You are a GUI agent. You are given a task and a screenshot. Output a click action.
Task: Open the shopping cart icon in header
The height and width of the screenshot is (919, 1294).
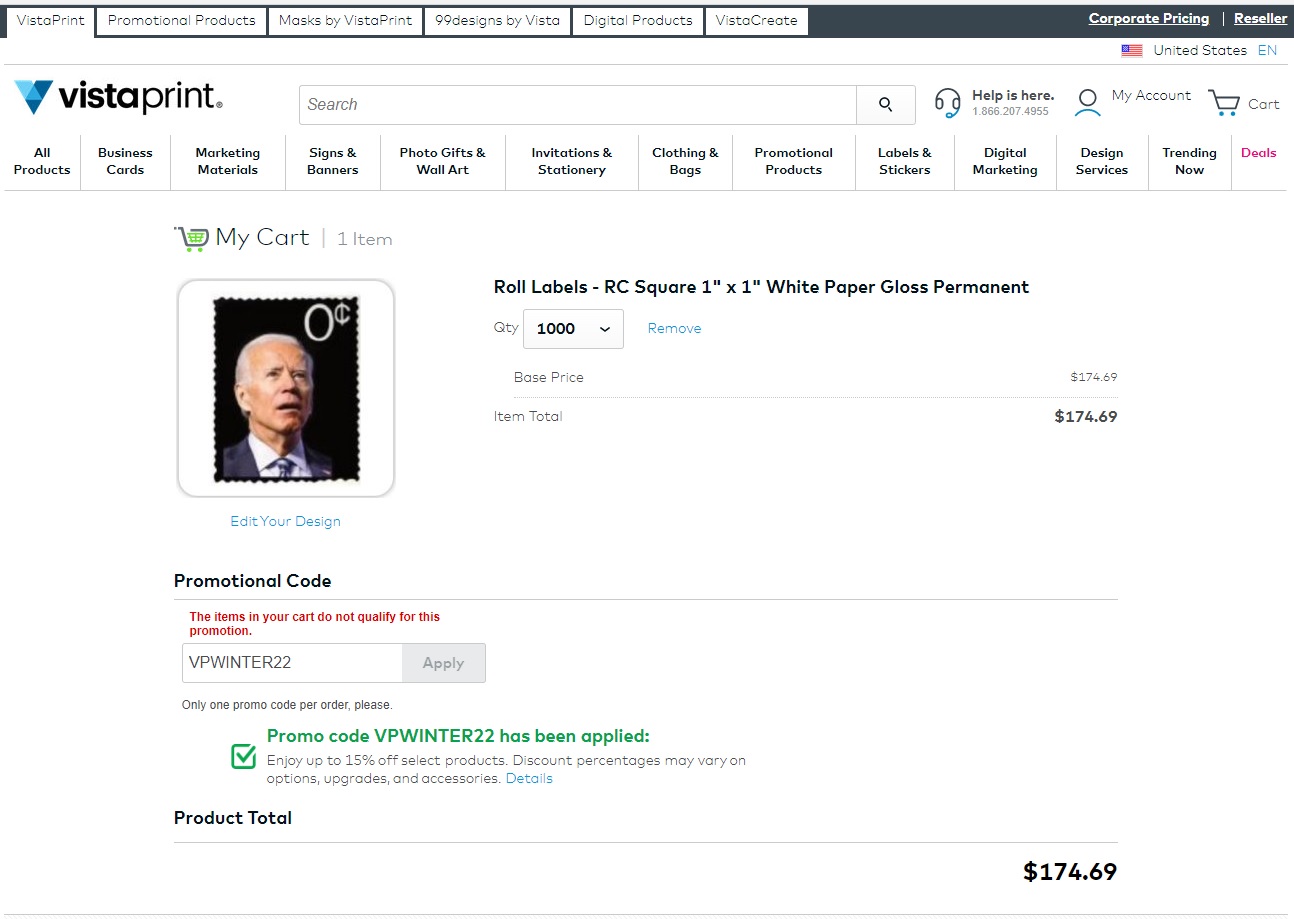[1223, 103]
